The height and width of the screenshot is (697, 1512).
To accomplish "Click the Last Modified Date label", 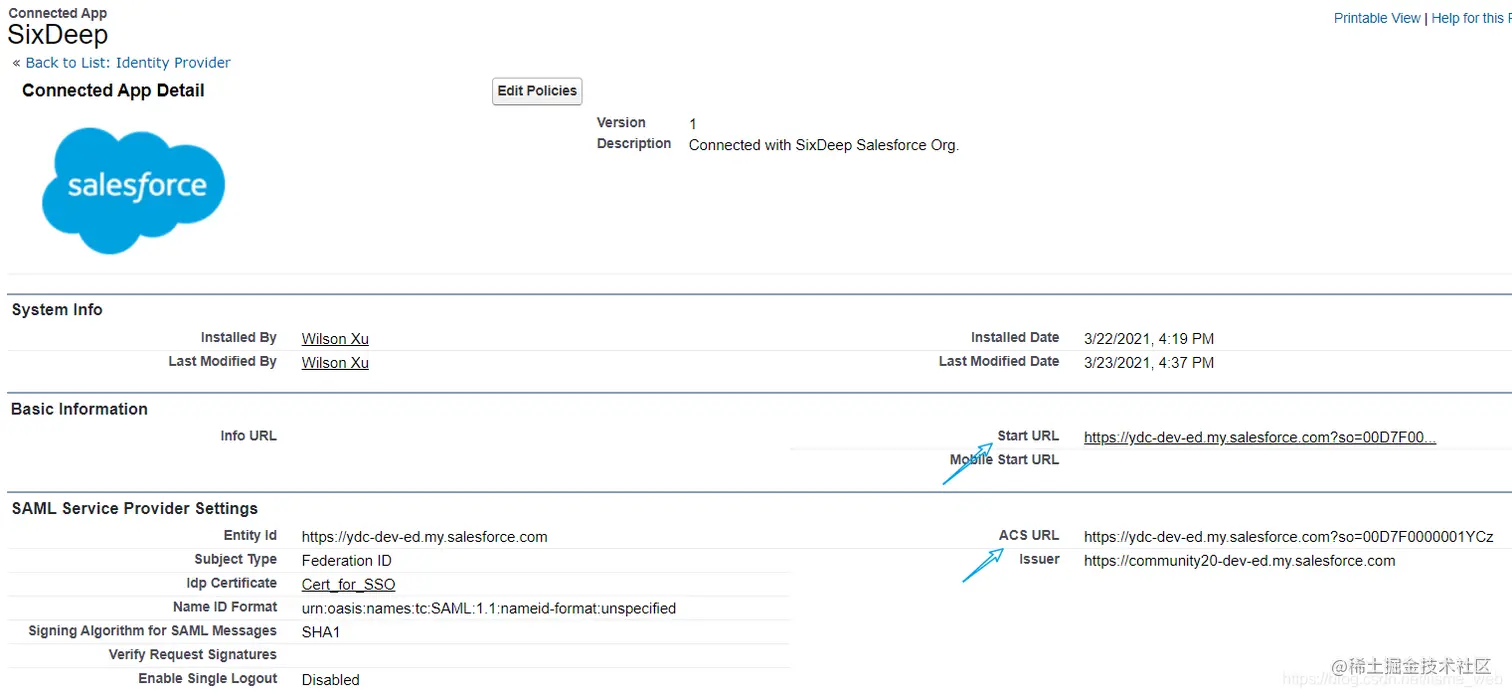I will coord(999,361).
